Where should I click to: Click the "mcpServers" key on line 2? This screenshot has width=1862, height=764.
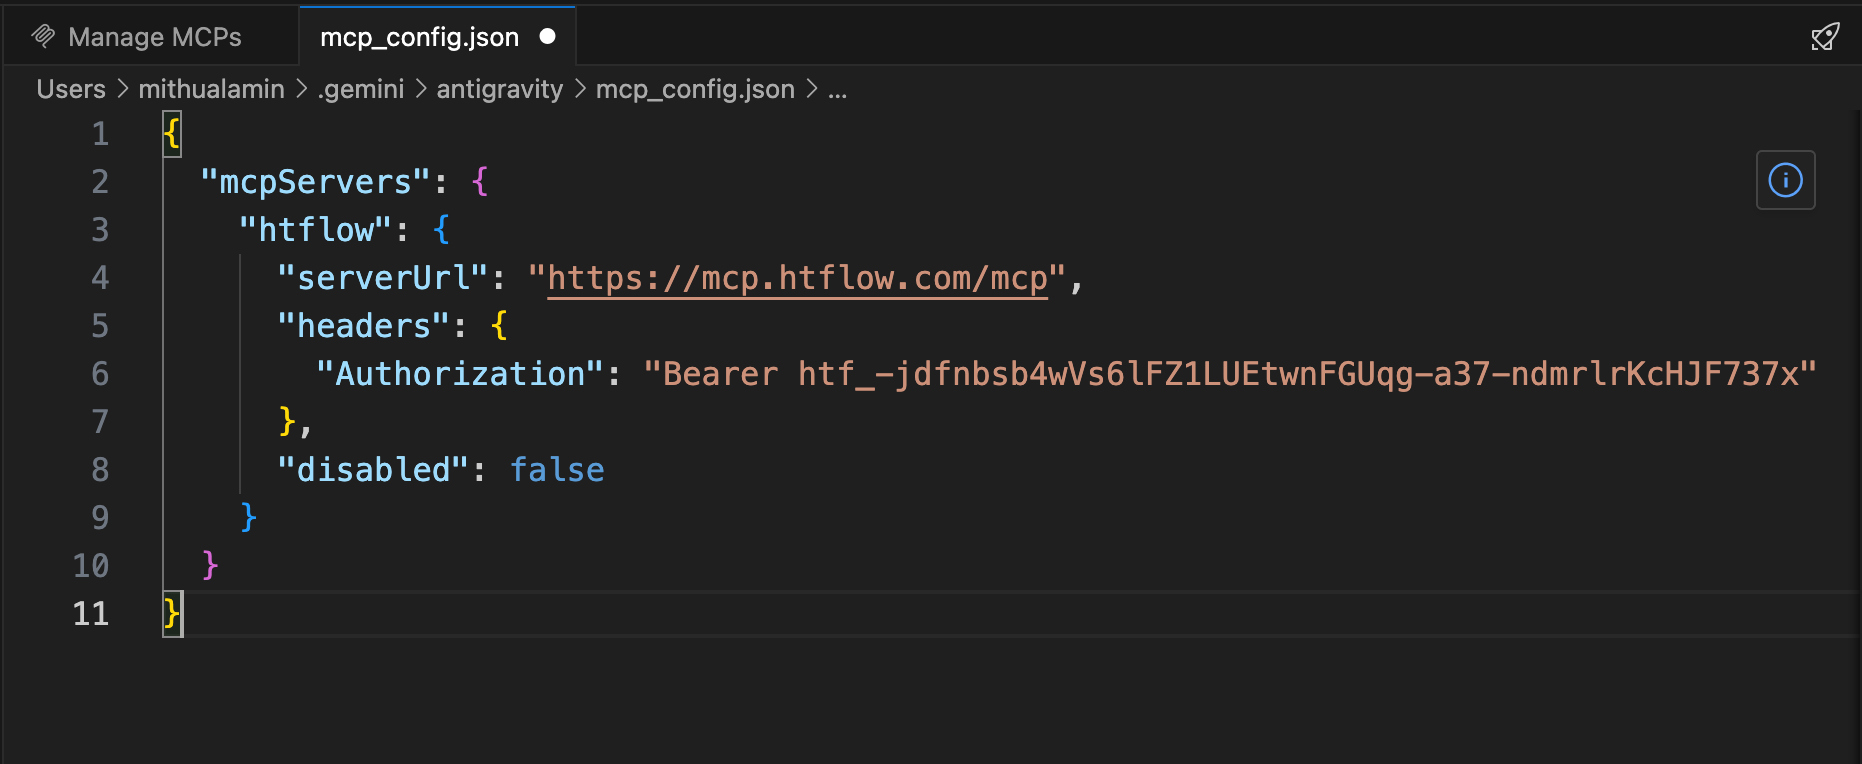click(x=316, y=182)
